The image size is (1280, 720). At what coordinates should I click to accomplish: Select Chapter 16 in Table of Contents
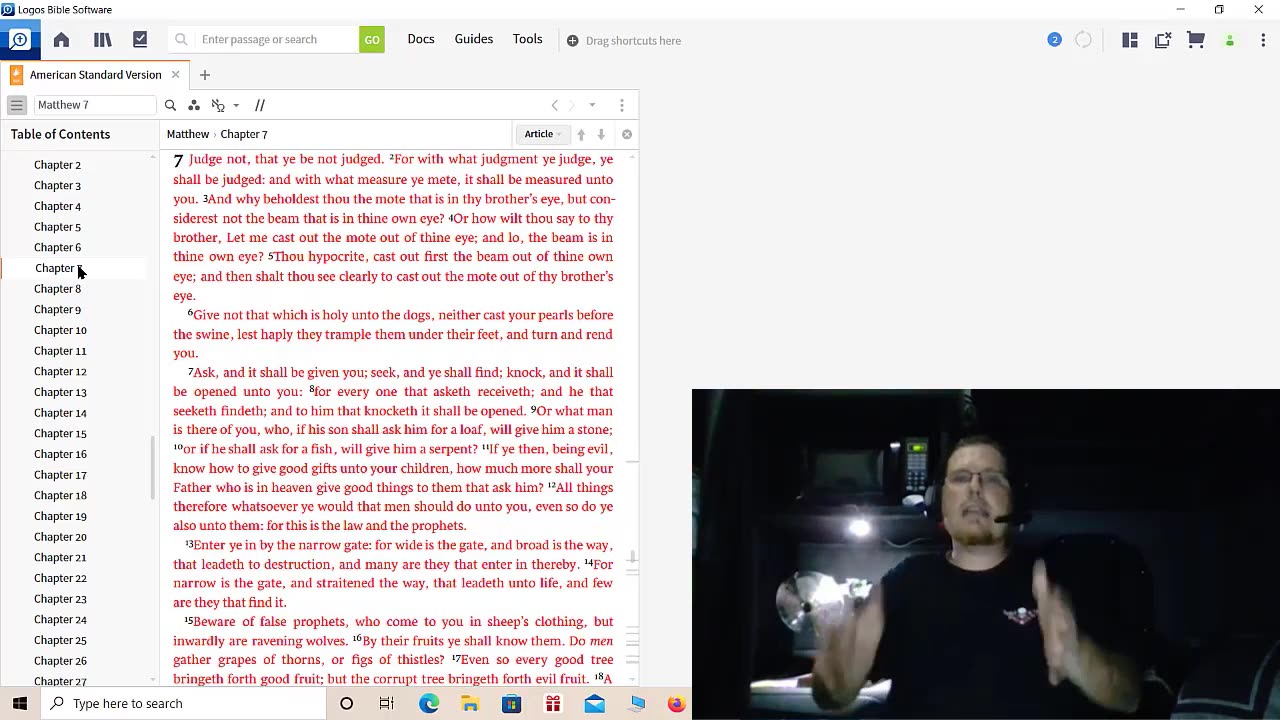point(60,454)
